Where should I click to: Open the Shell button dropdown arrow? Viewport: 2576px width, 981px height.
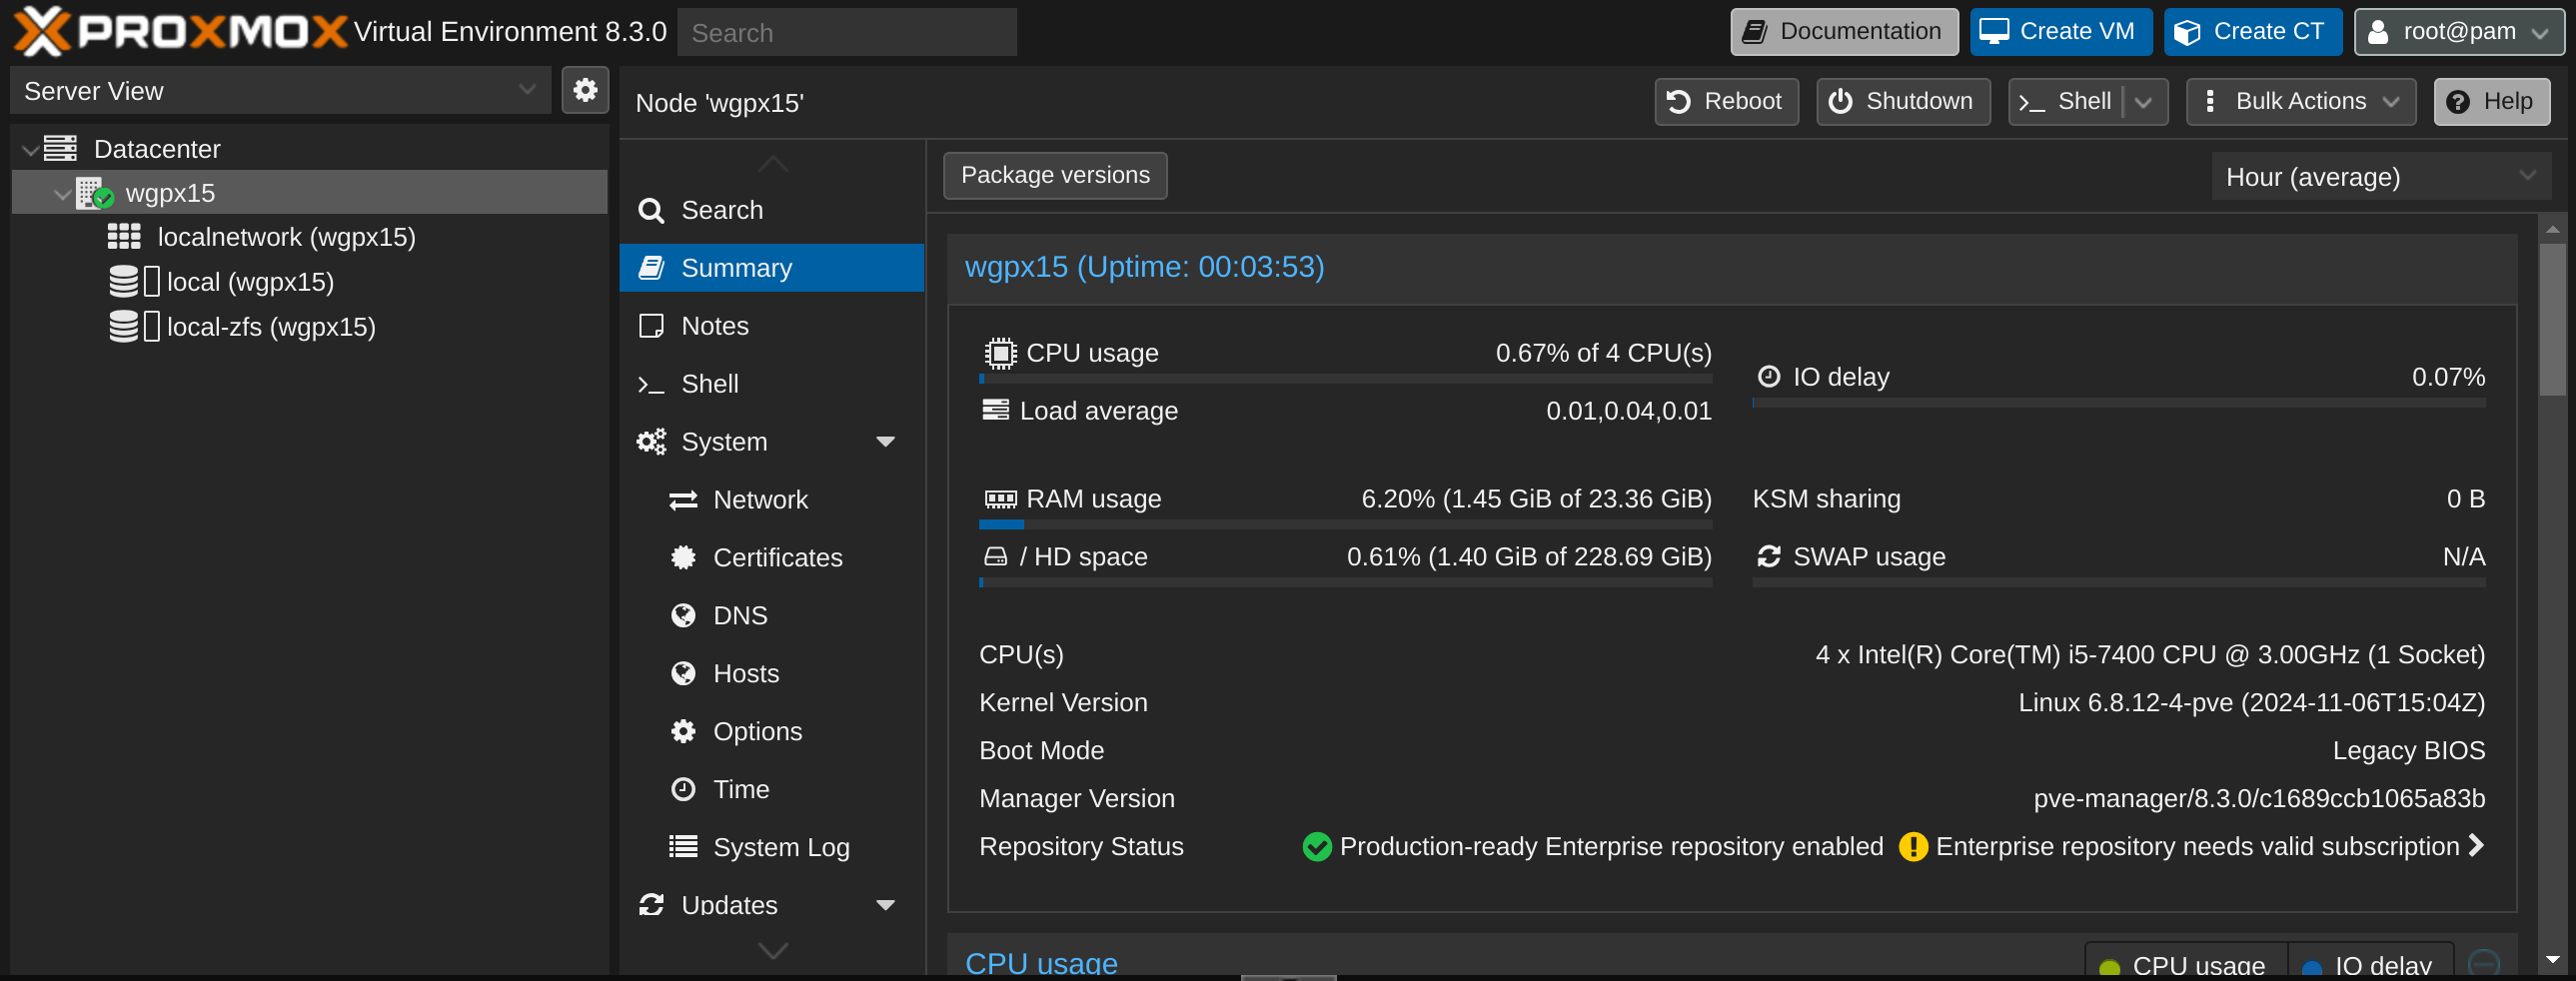[2144, 102]
